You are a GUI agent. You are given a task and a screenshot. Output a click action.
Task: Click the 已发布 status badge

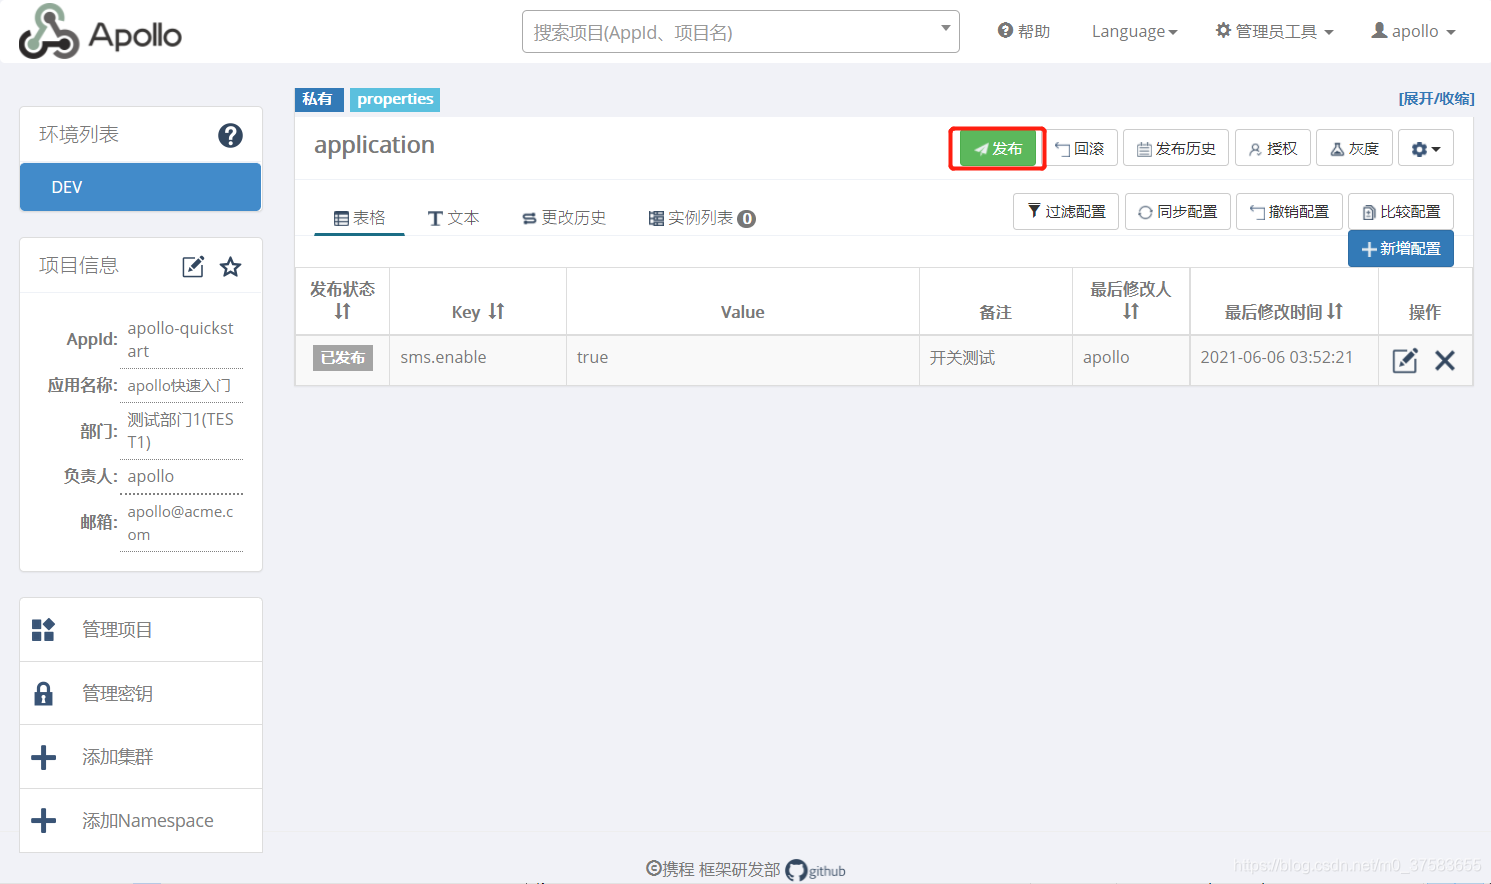(x=343, y=358)
